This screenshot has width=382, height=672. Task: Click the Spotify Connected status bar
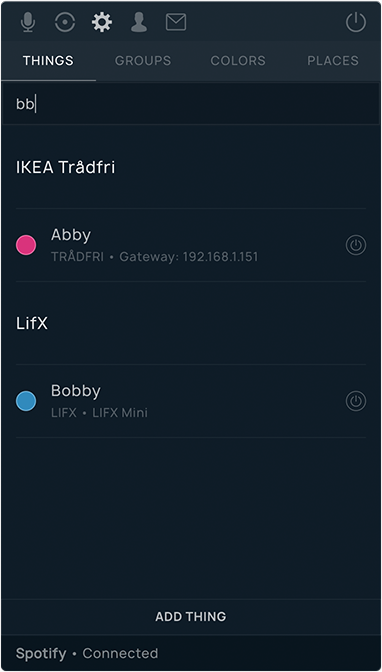click(x=191, y=653)
